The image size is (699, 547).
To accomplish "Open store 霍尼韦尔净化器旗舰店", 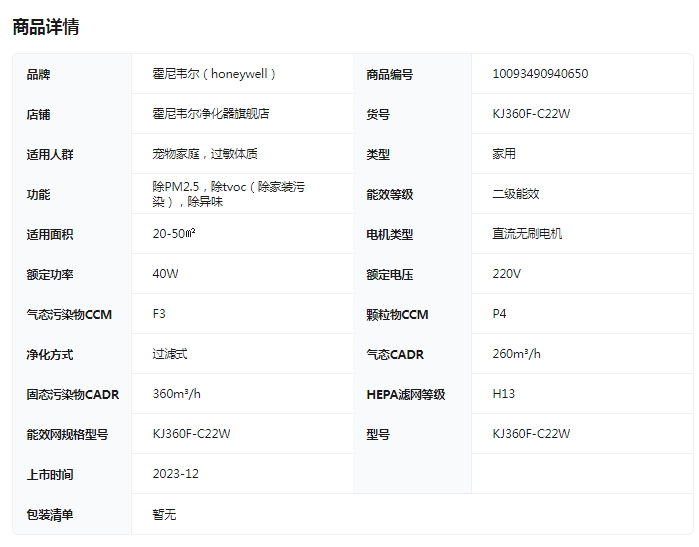I will pyautogui.click(x=211, y=114).
